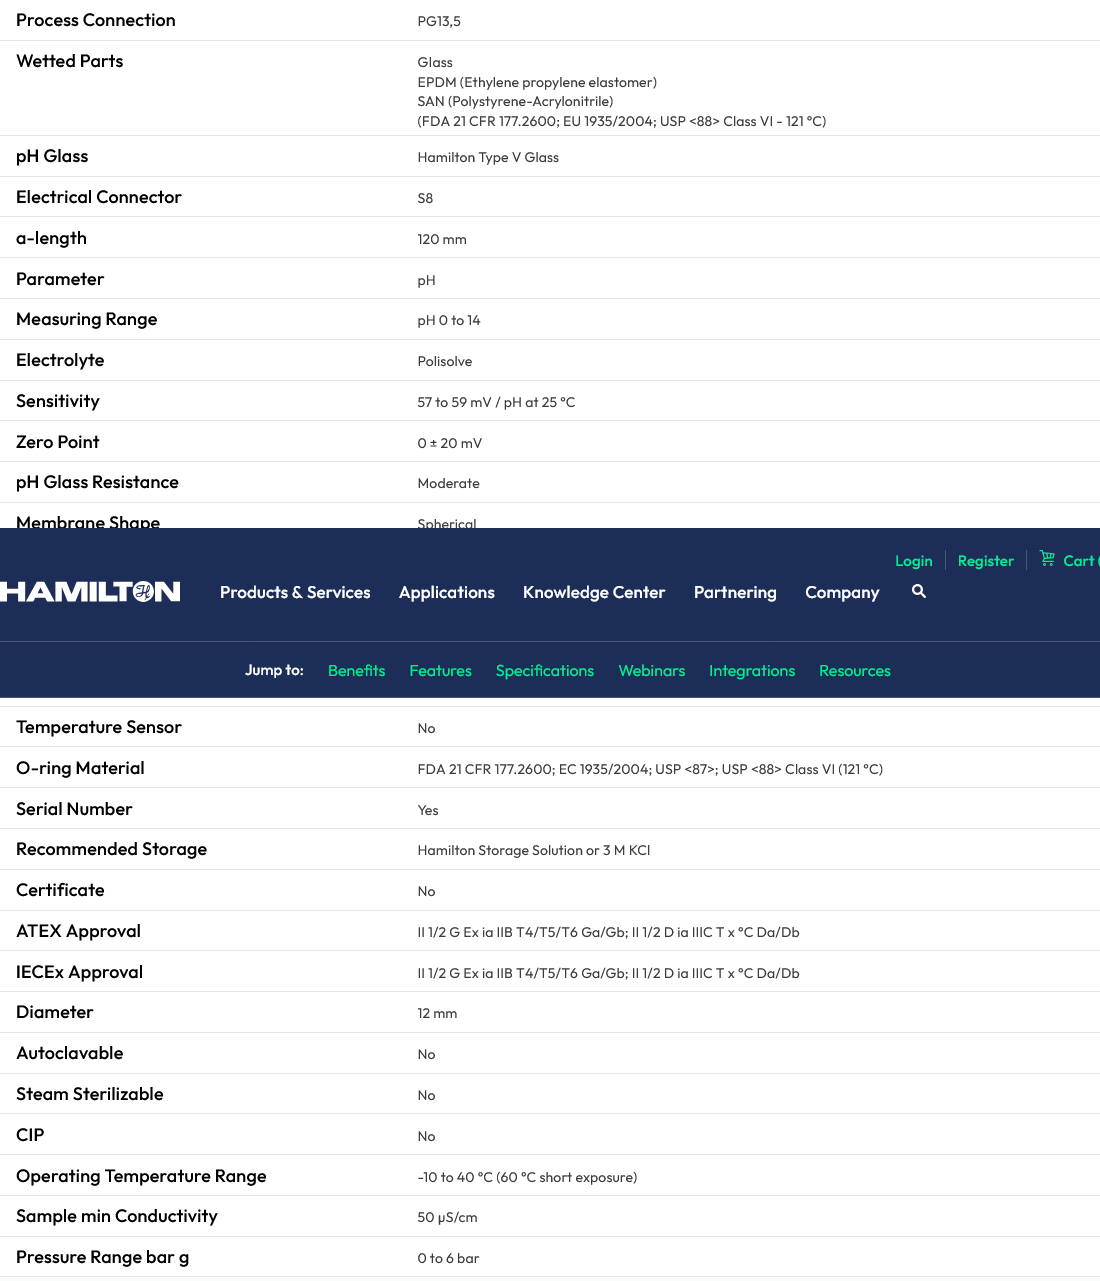Click the 'Autoclavable' label
The width and height of the screenshot is (1100, 1281).
tap(70, 1053)
